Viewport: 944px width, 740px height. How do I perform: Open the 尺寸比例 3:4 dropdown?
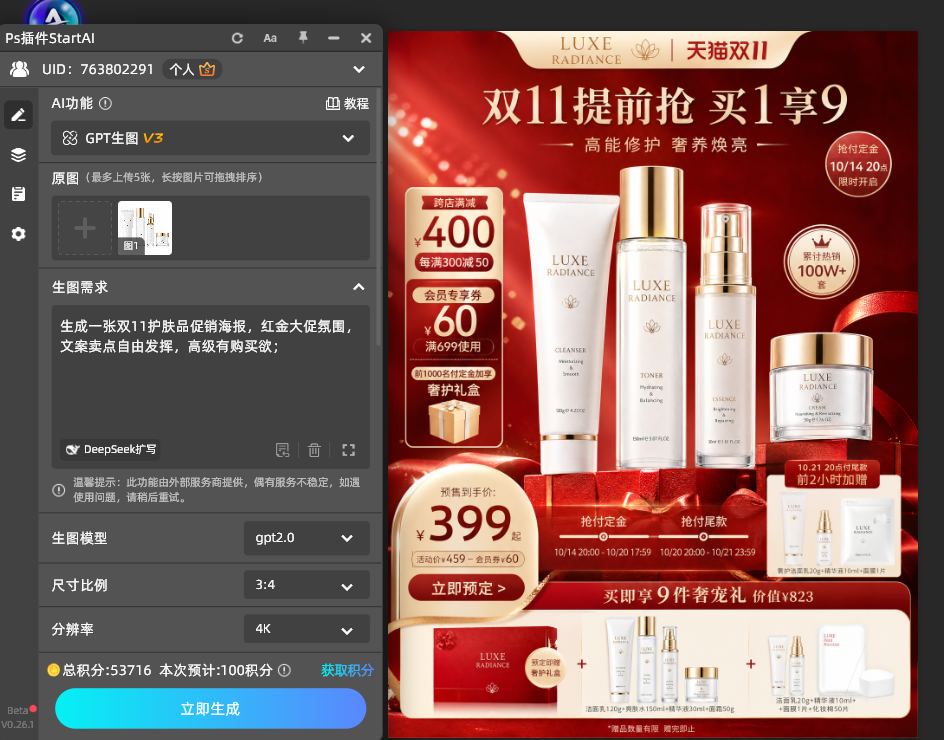point(306,585)
